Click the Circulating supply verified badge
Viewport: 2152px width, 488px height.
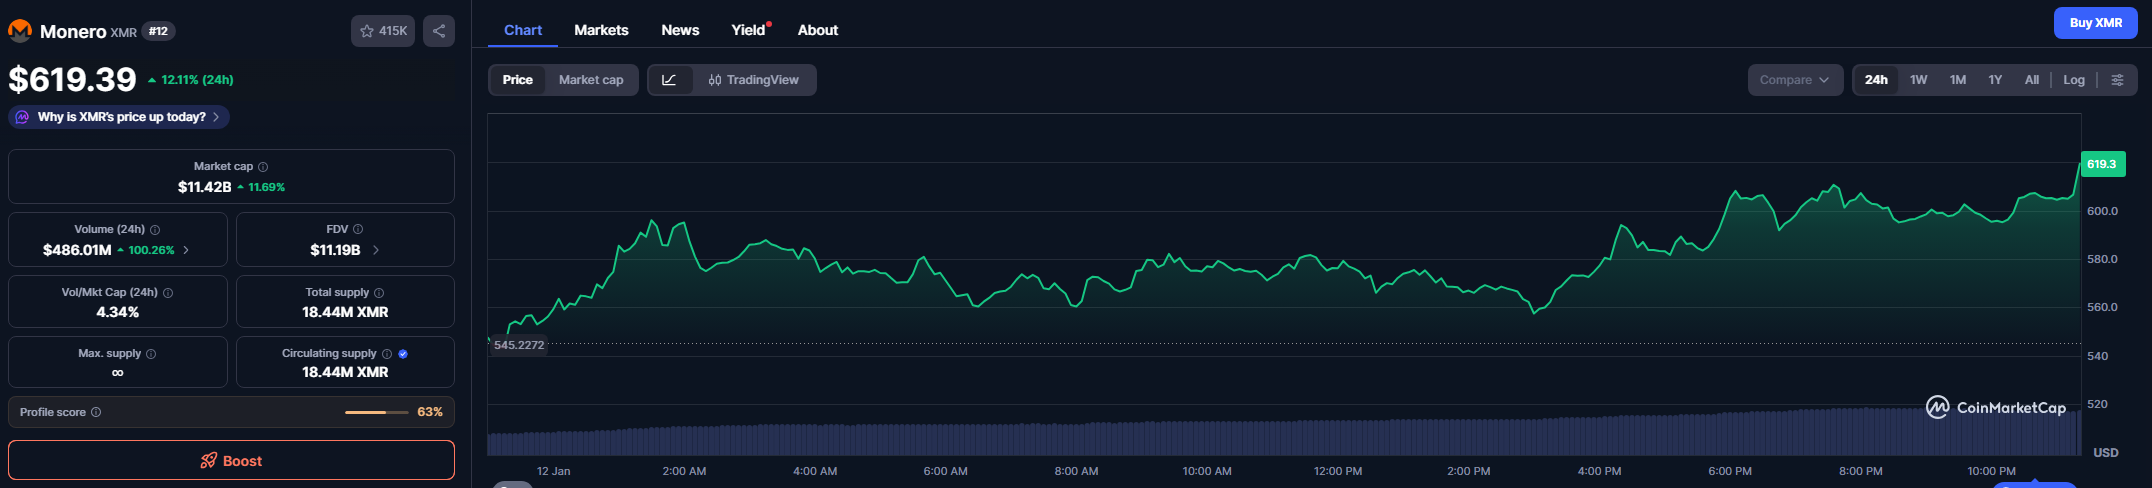tap(403, 354)
